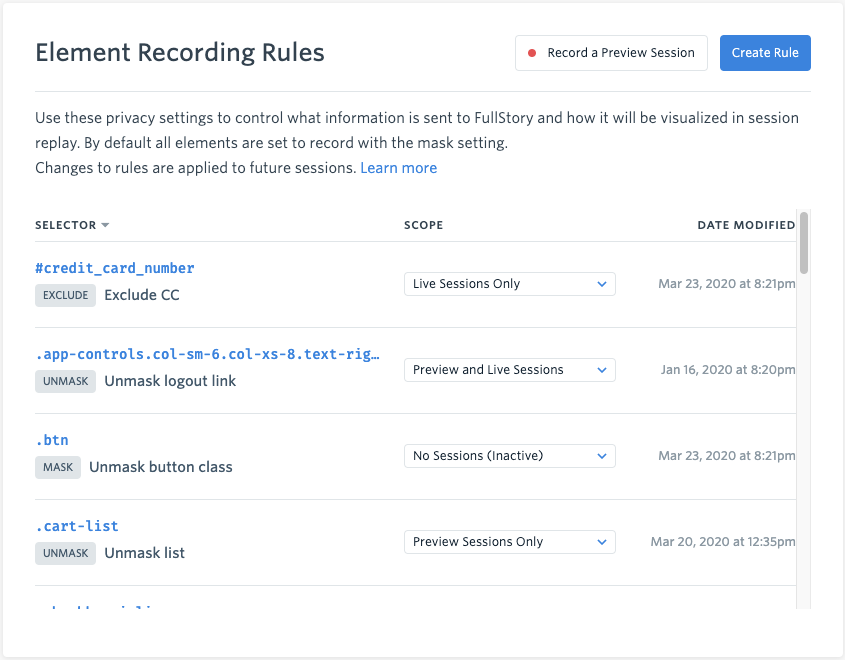845x660 pixels.
Task: Open the Learn more link
Action: (398, 168)
